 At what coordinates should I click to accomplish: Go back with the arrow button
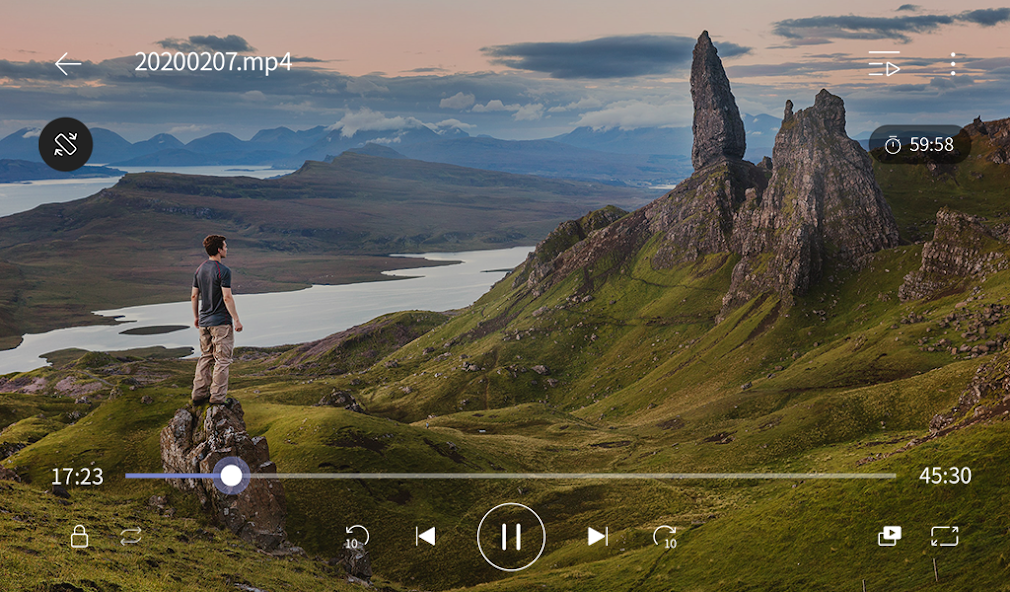[69, 63]
